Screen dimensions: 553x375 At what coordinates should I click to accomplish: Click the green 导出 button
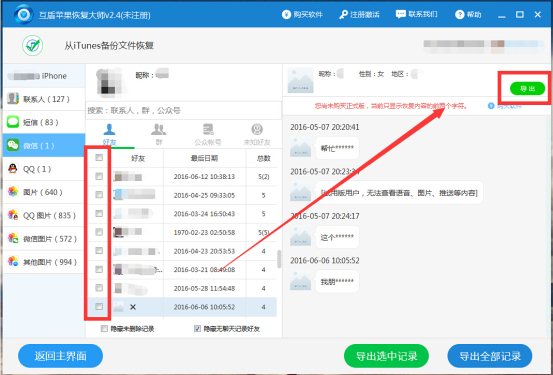[x=527, y=89]
